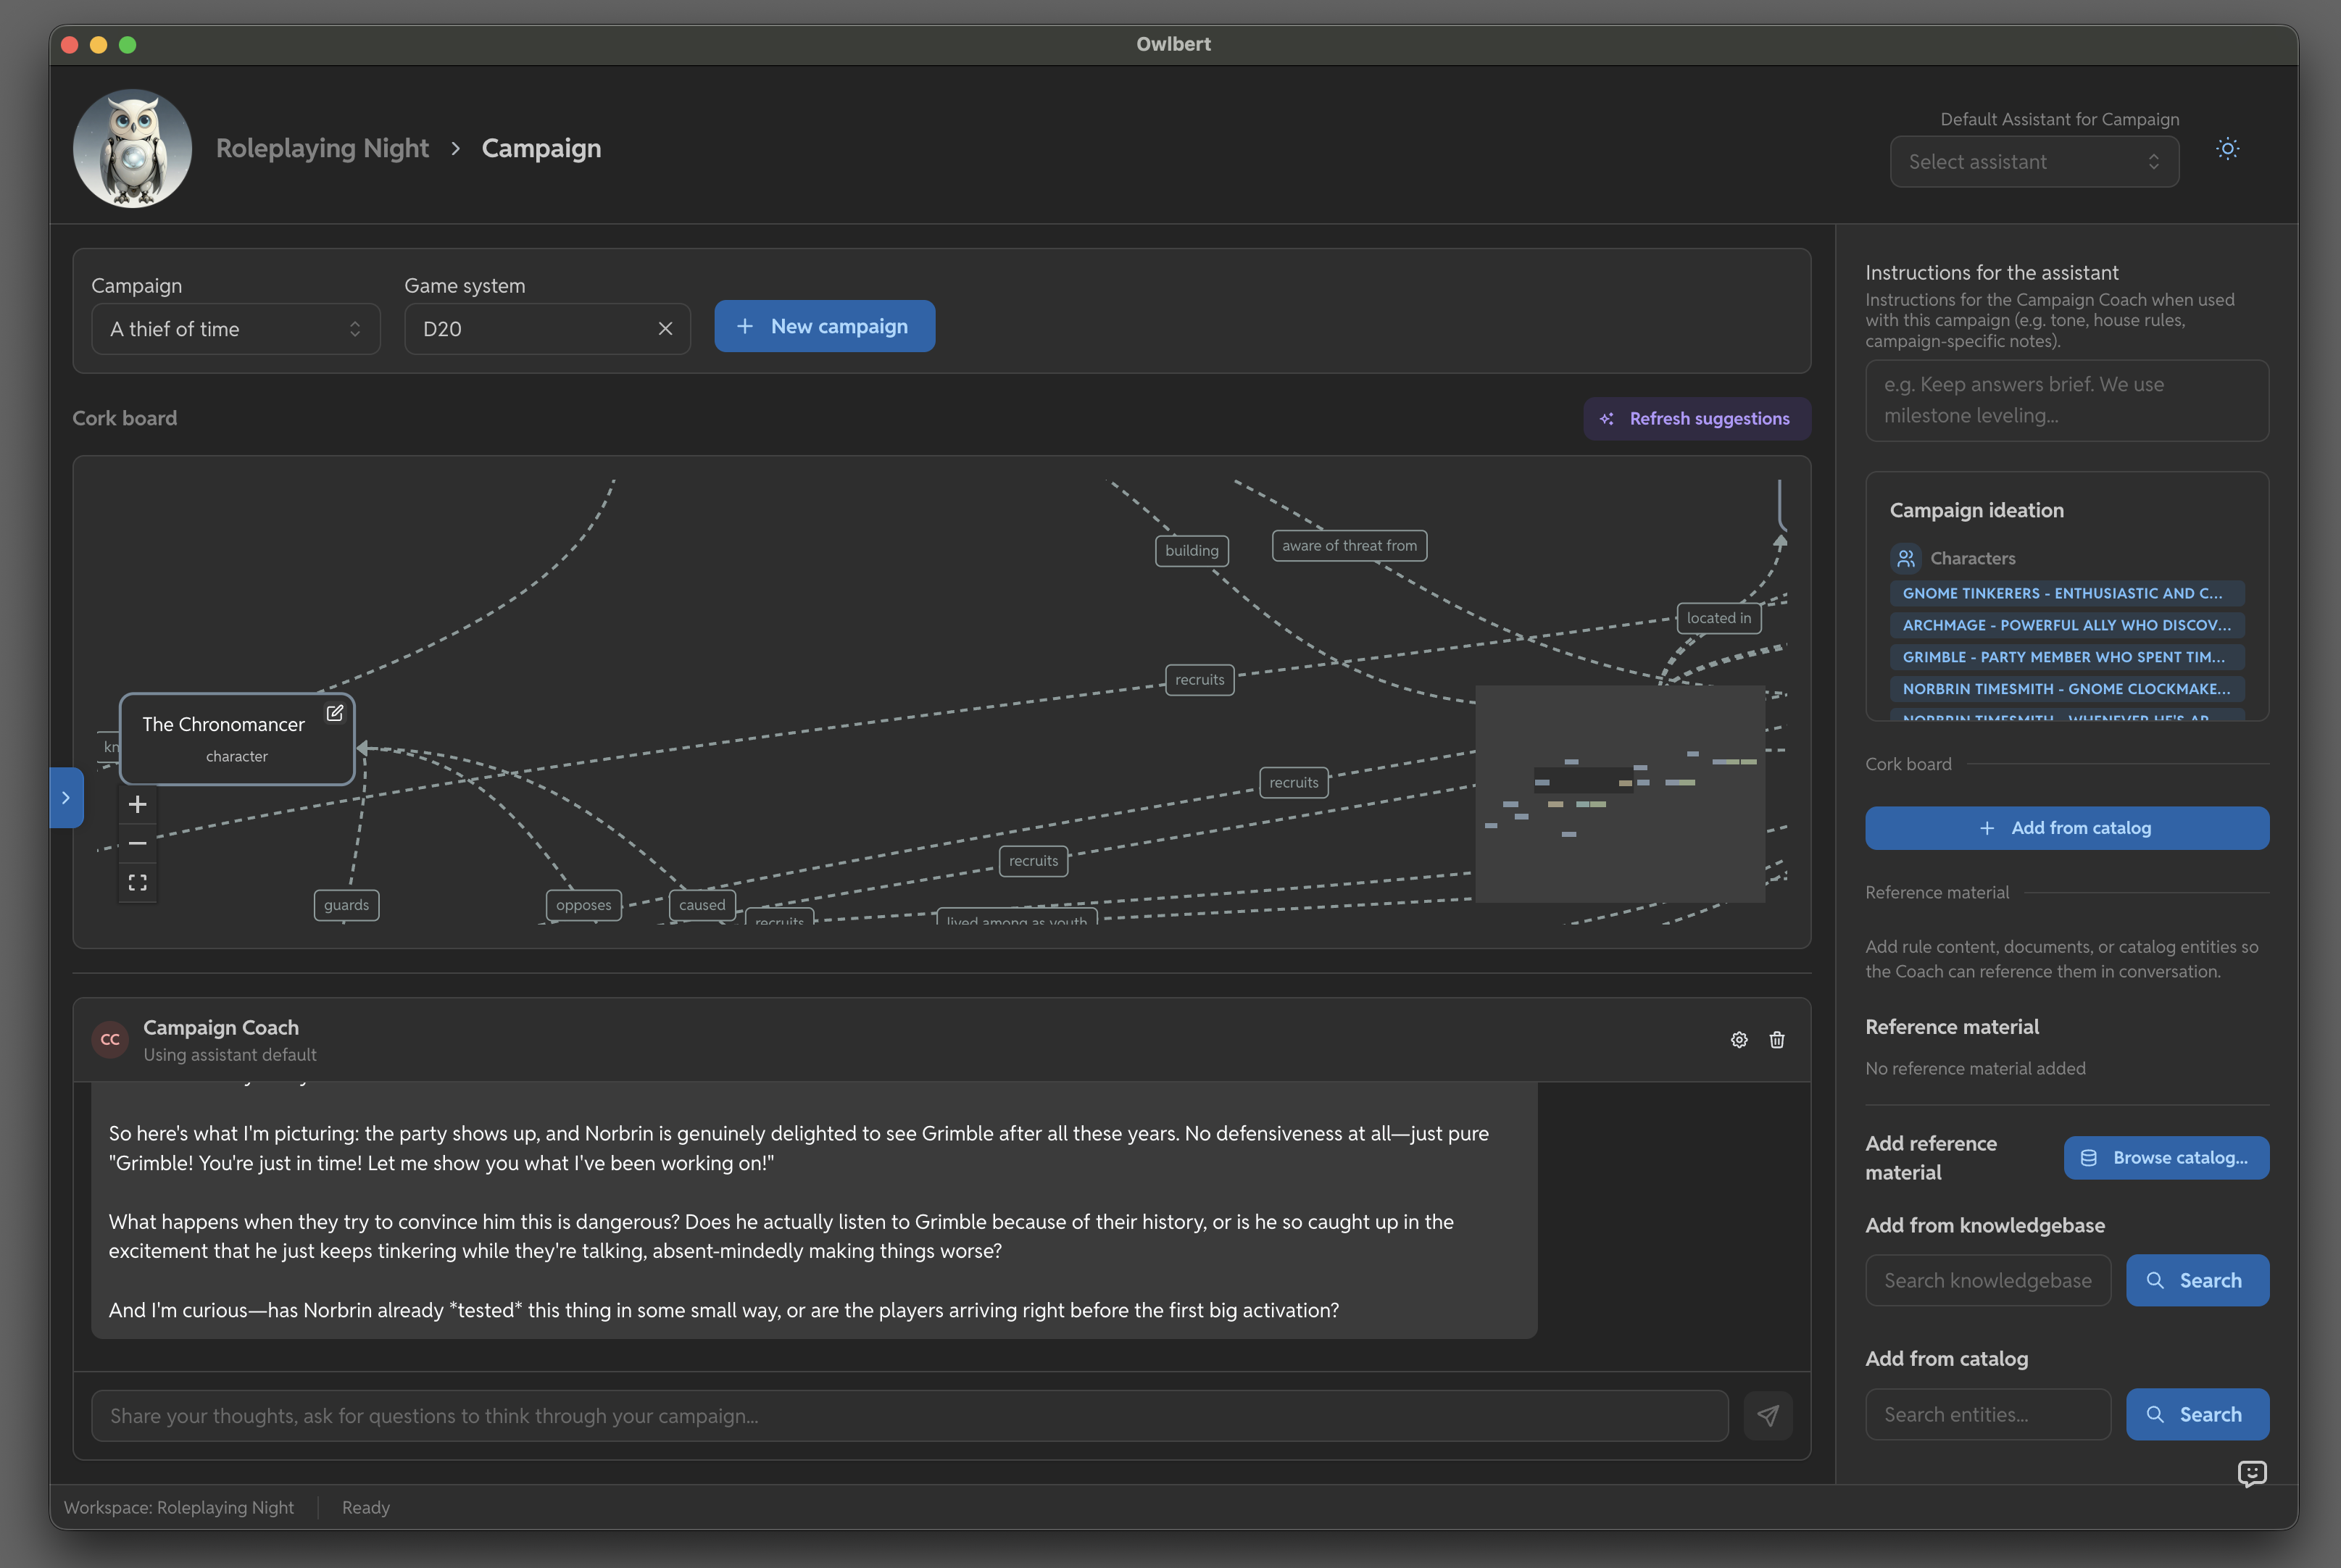Click the New campaign button
The height and width of the screenshot is (1568, 2341).
click(x=824, y=326)
